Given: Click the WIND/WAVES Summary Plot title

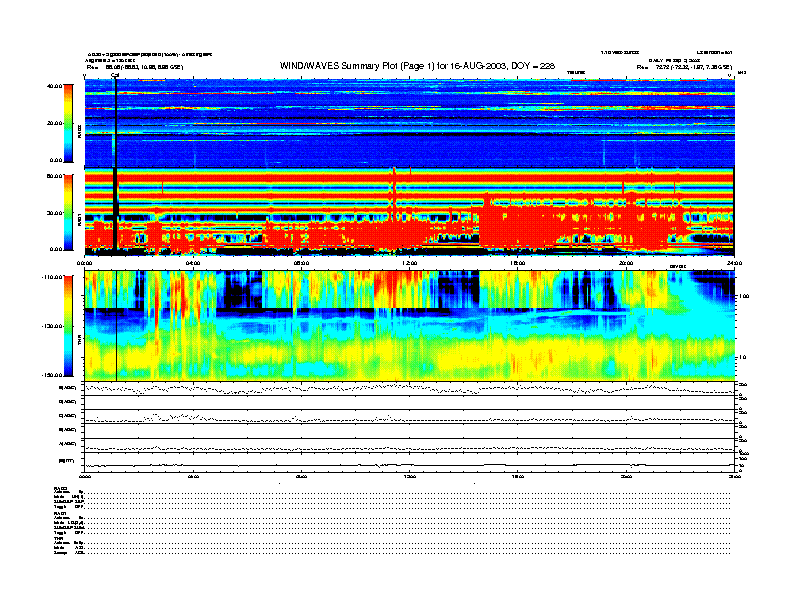Looking at the screenshot, I should pyautogui.click(x=417, y=66).
